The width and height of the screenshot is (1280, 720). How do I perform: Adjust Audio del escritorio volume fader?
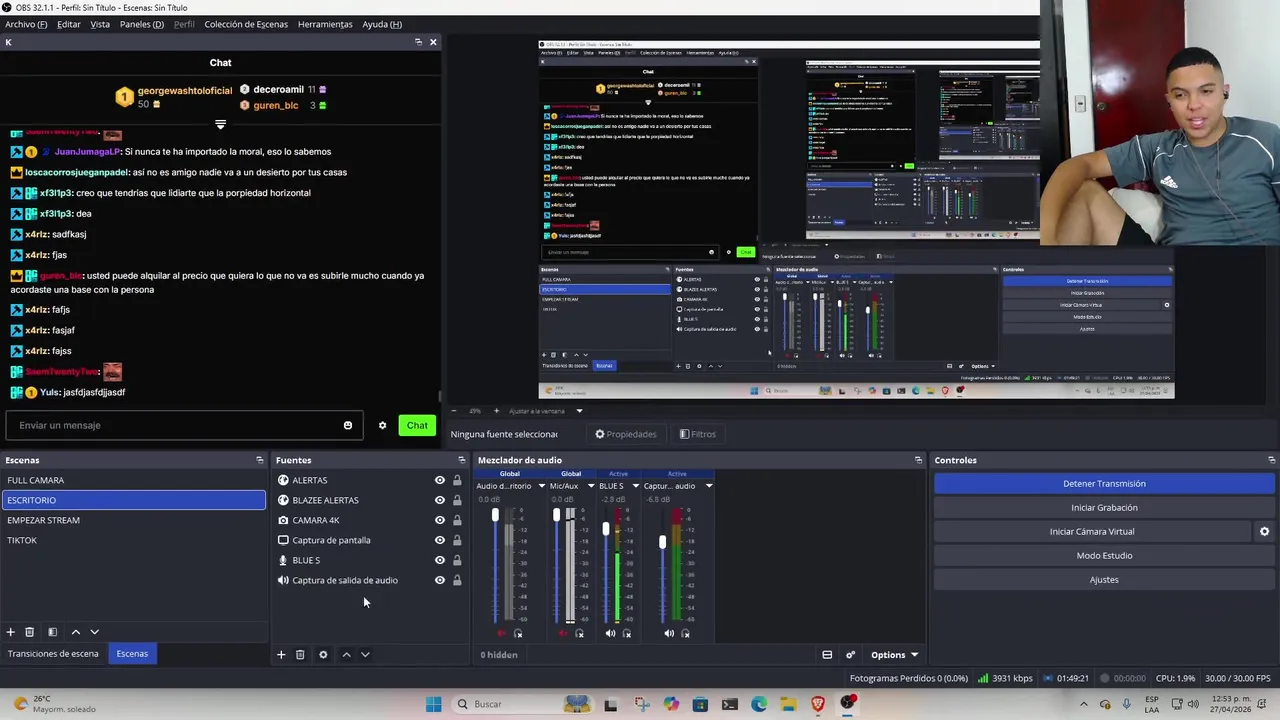(495, 515)
